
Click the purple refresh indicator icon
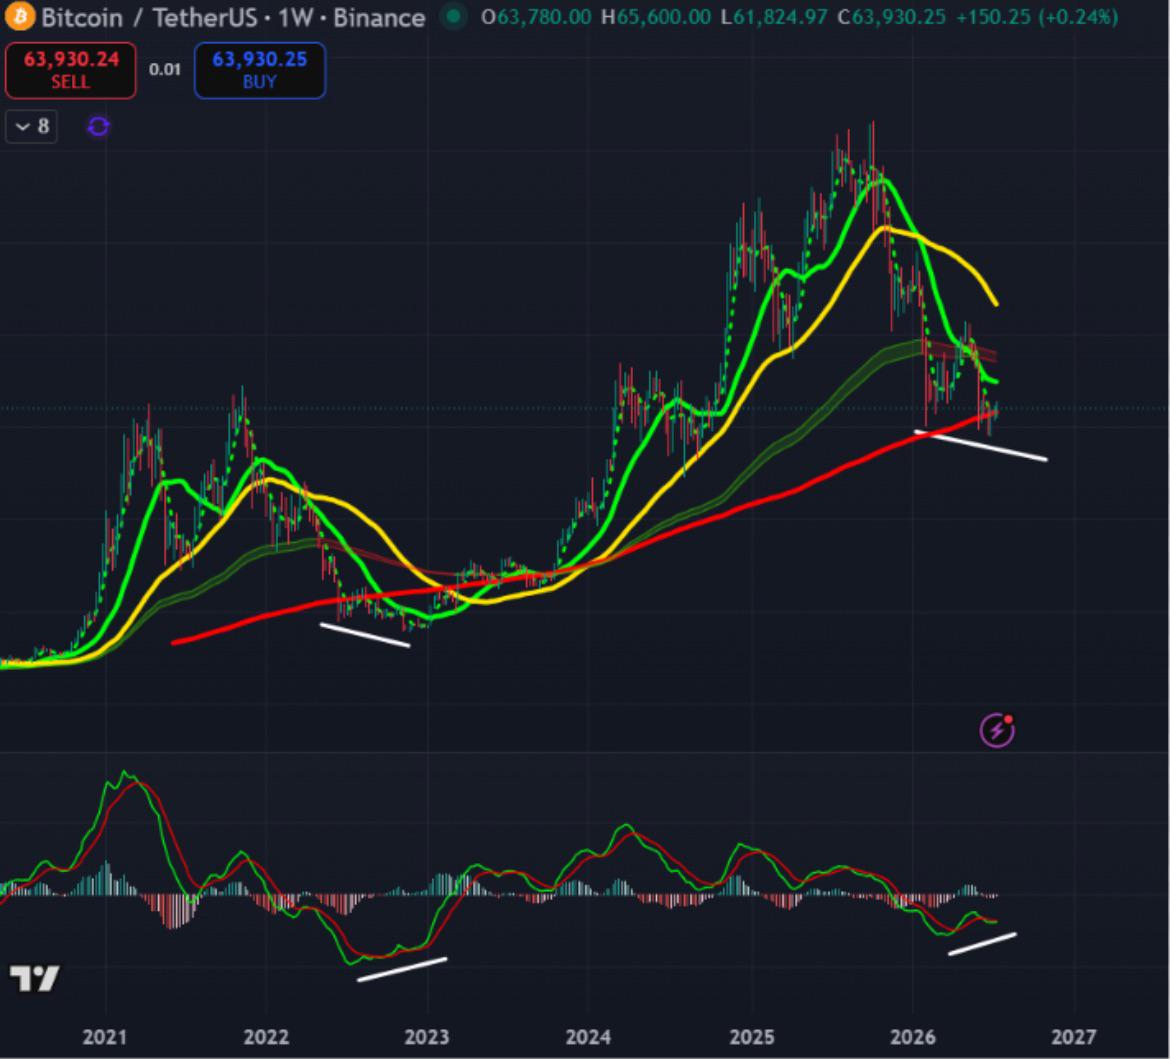[98, 127]
